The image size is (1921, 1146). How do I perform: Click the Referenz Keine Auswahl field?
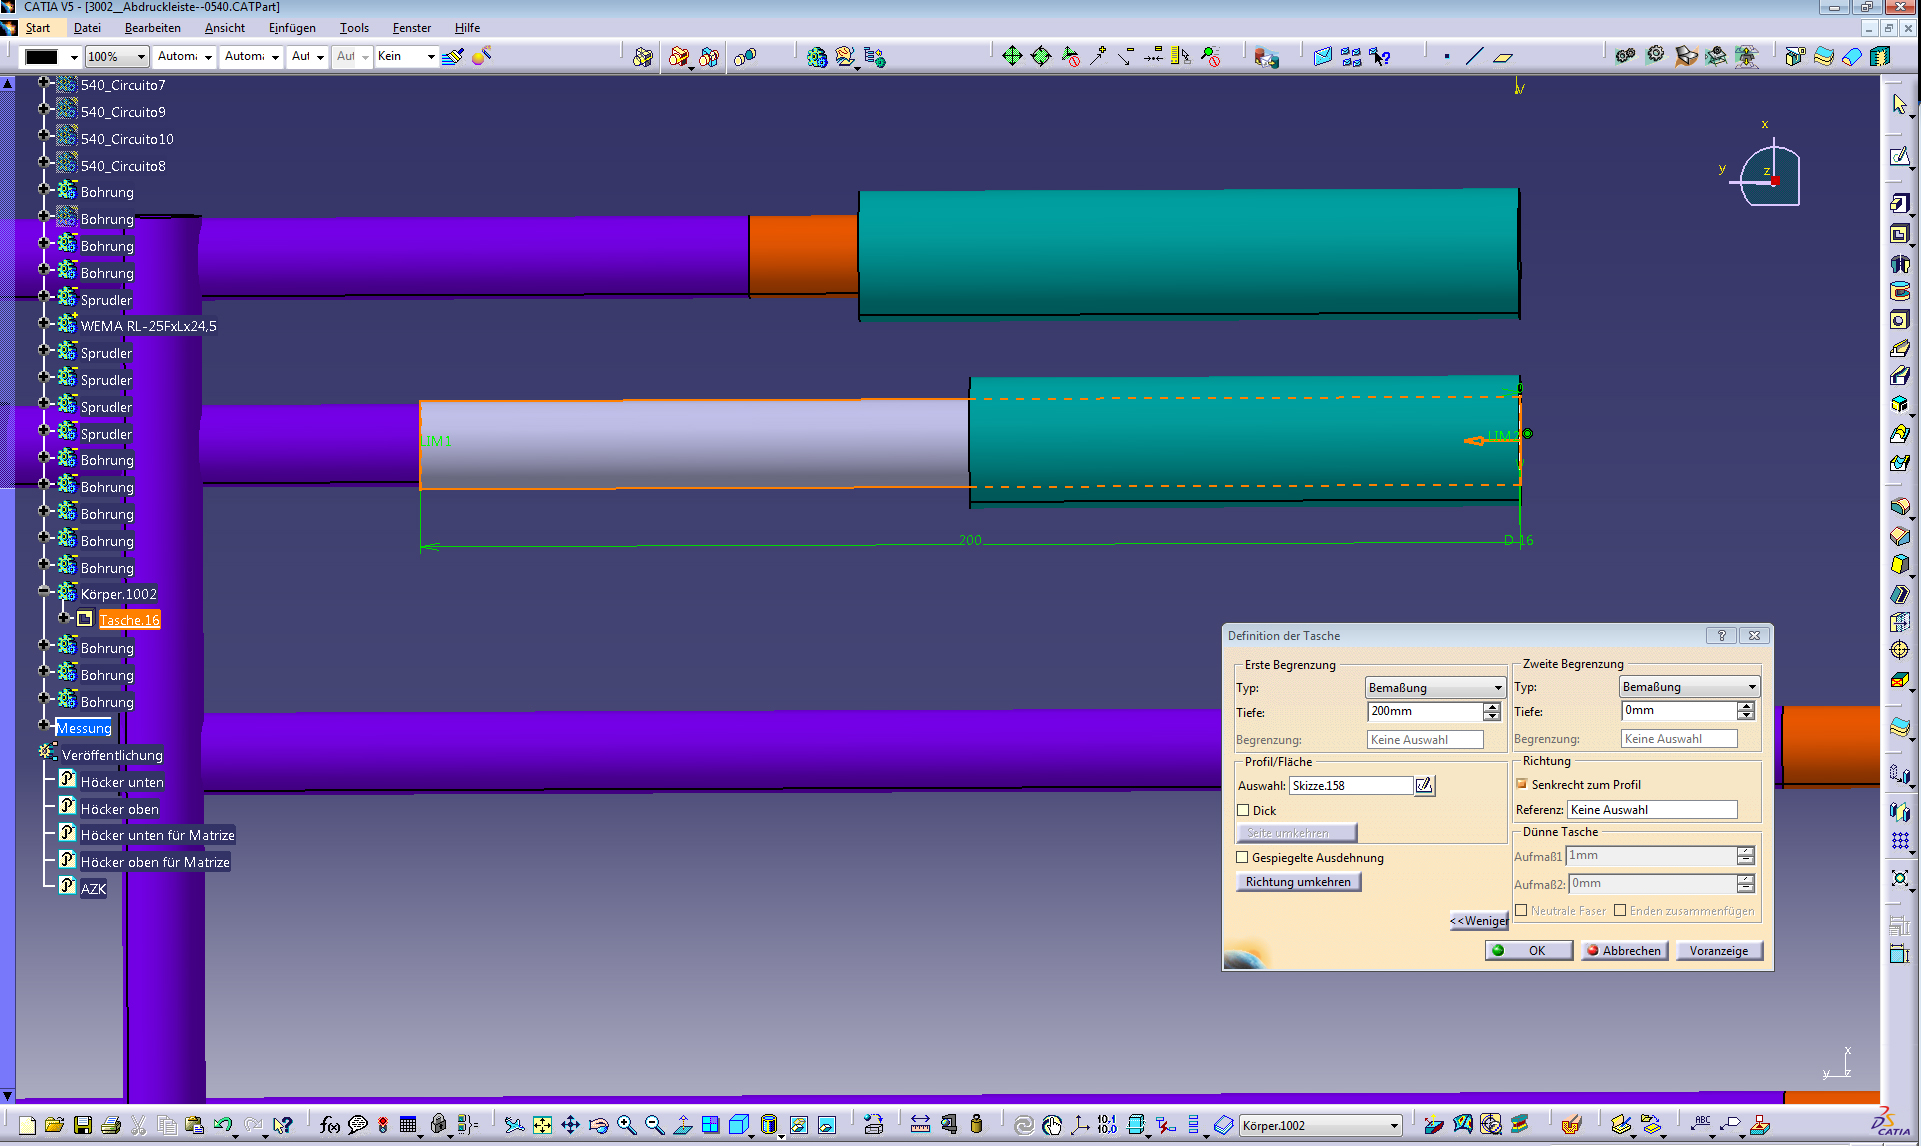(x=1652, y=810)
